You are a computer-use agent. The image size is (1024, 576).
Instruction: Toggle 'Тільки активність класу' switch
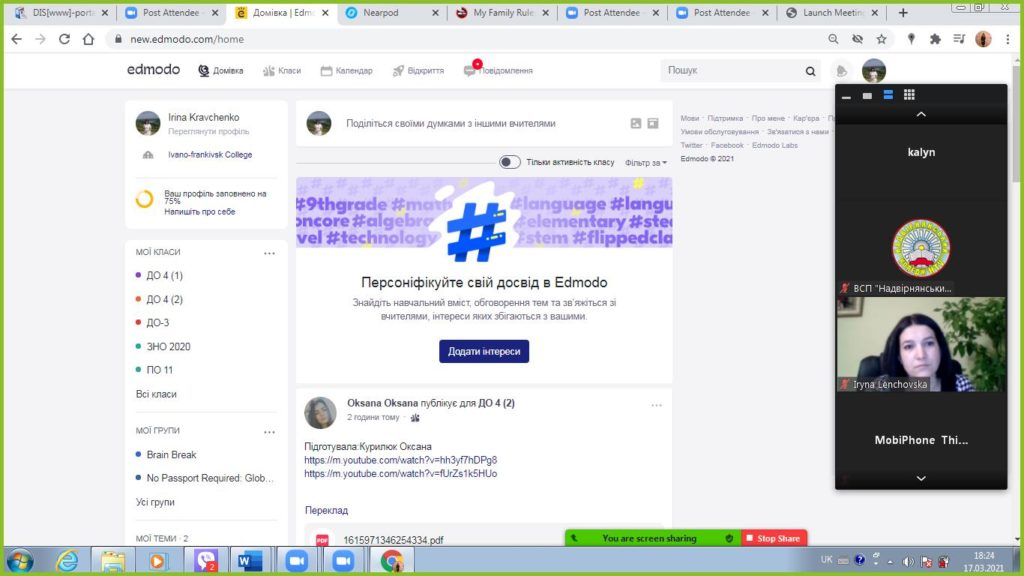click(x=510, y=162)
